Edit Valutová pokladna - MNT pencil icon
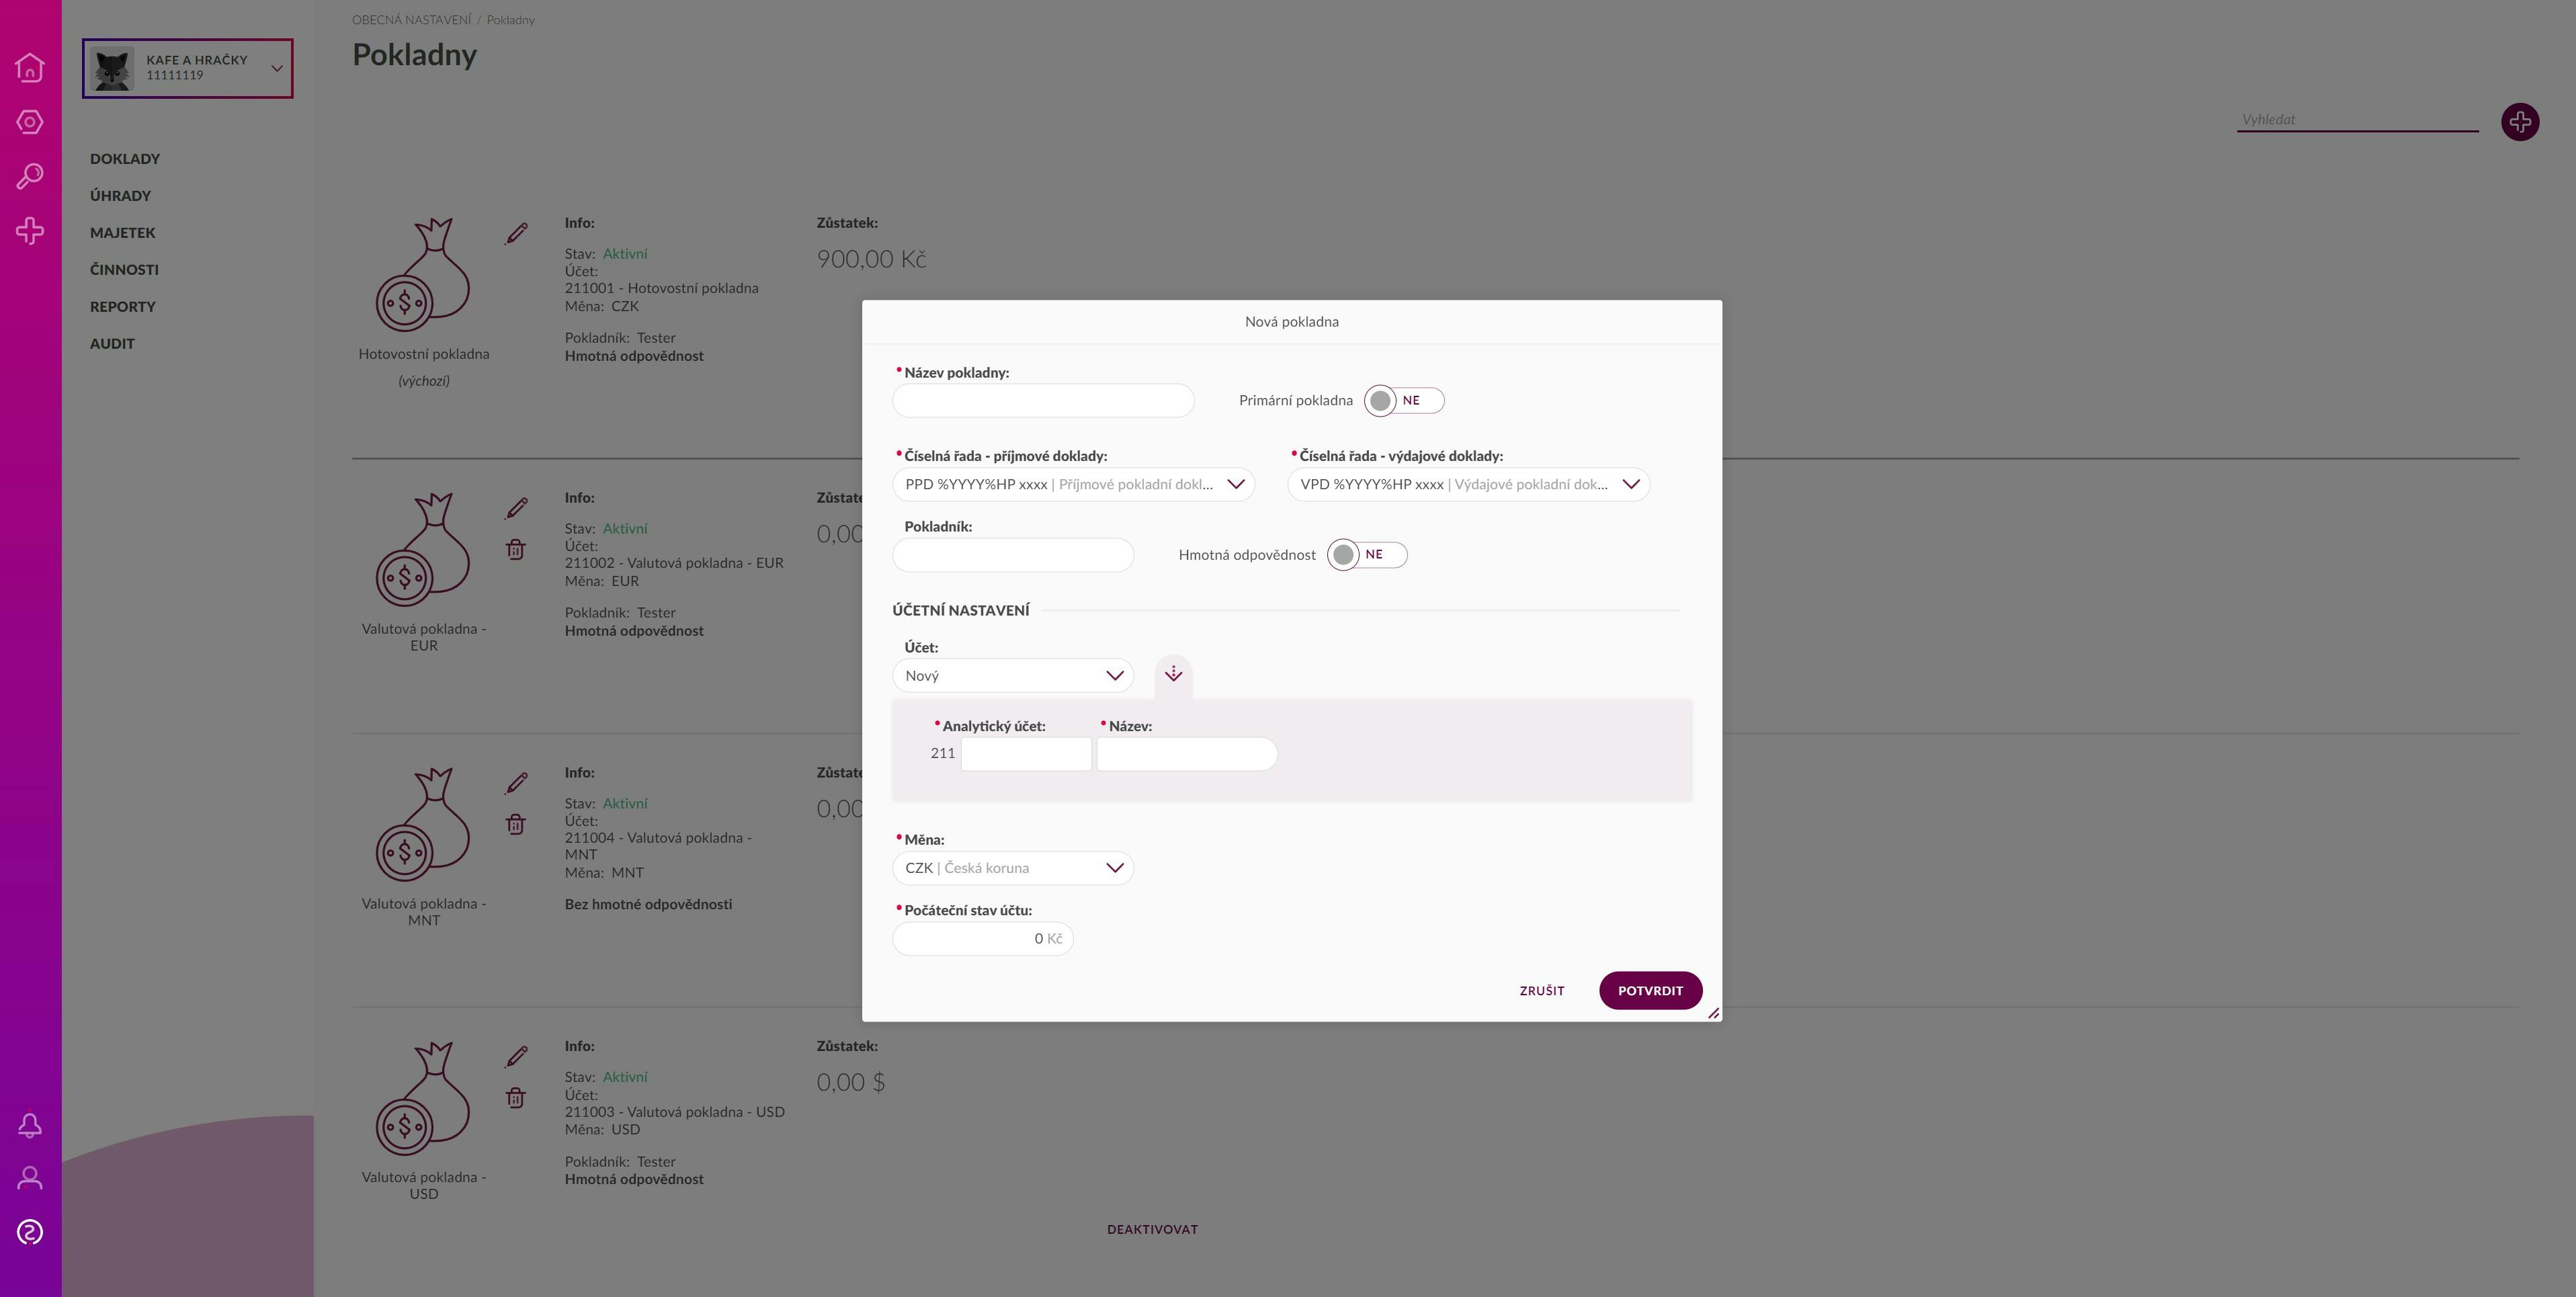 (516, 783)
